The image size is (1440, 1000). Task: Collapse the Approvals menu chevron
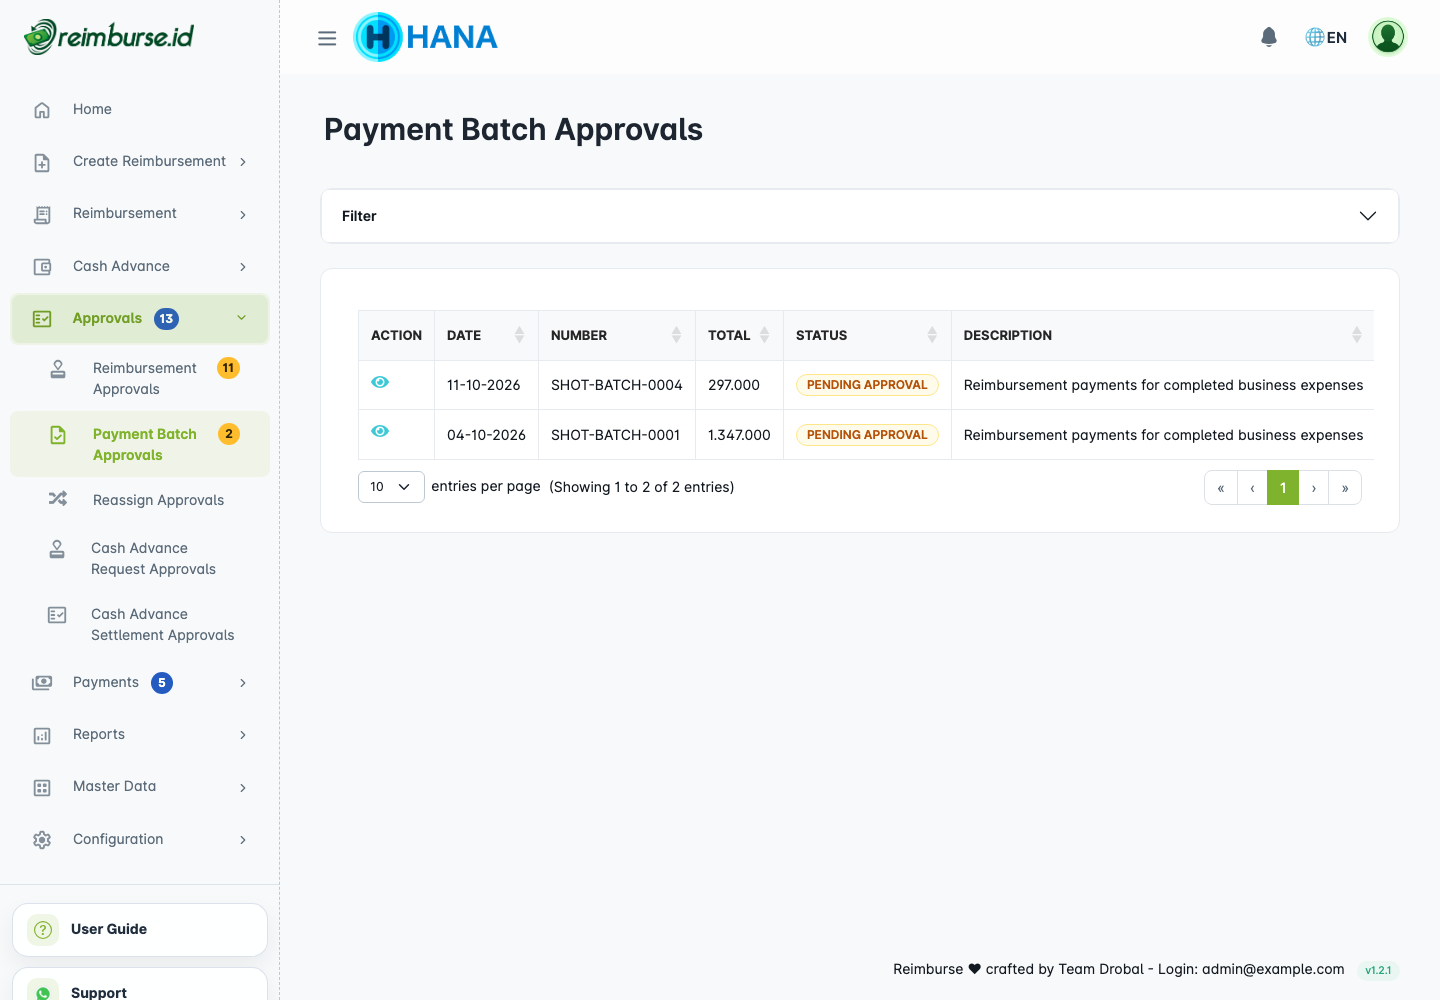pyautogui.click(x=241, y=318)
